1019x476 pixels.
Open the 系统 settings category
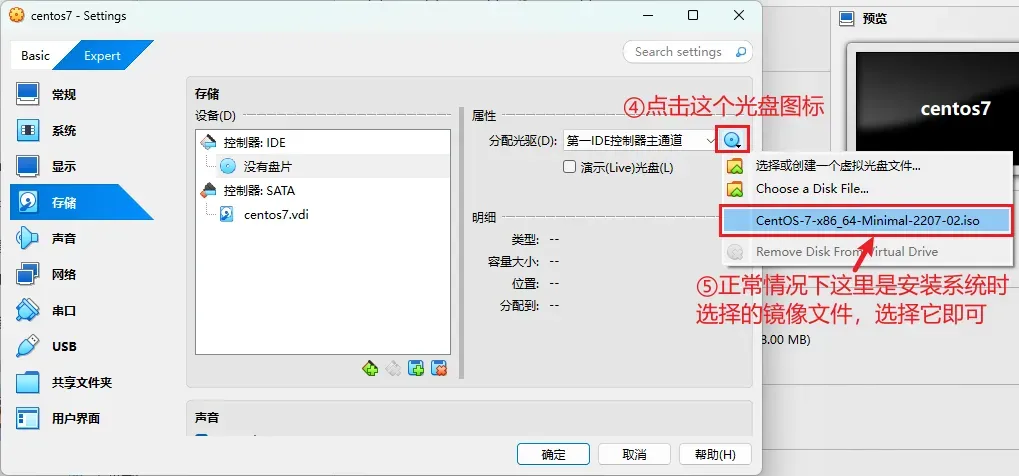[63, 131]
